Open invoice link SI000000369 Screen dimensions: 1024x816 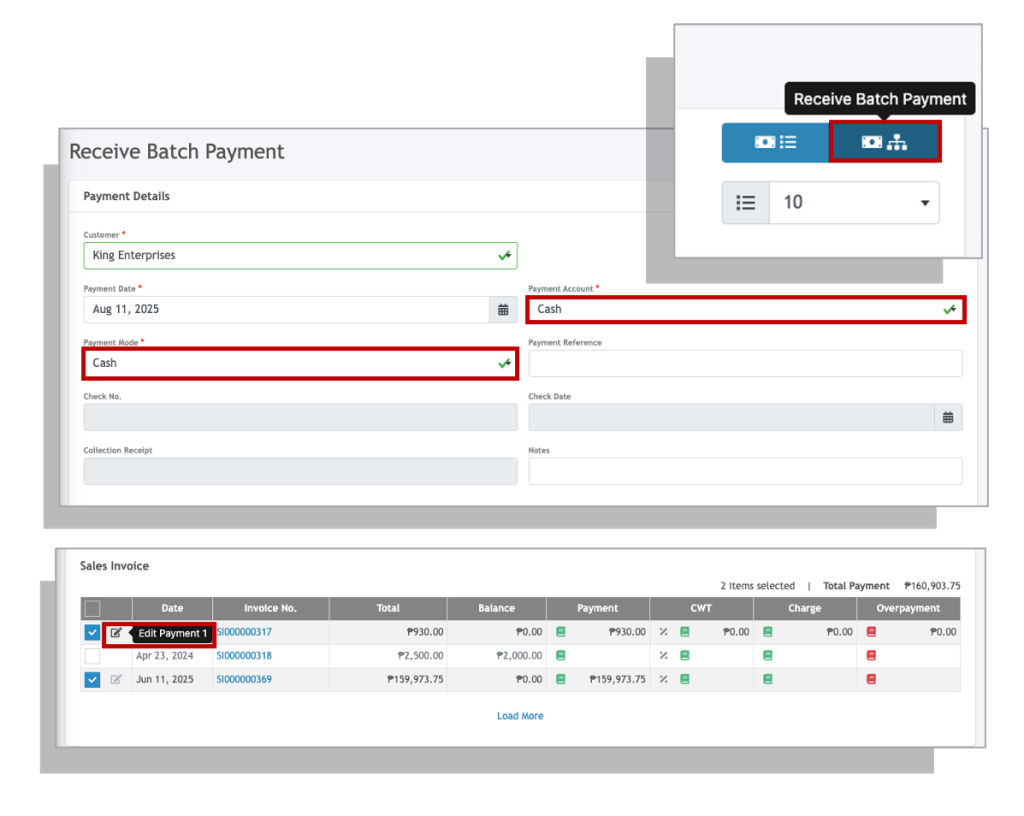coord(244,679)
